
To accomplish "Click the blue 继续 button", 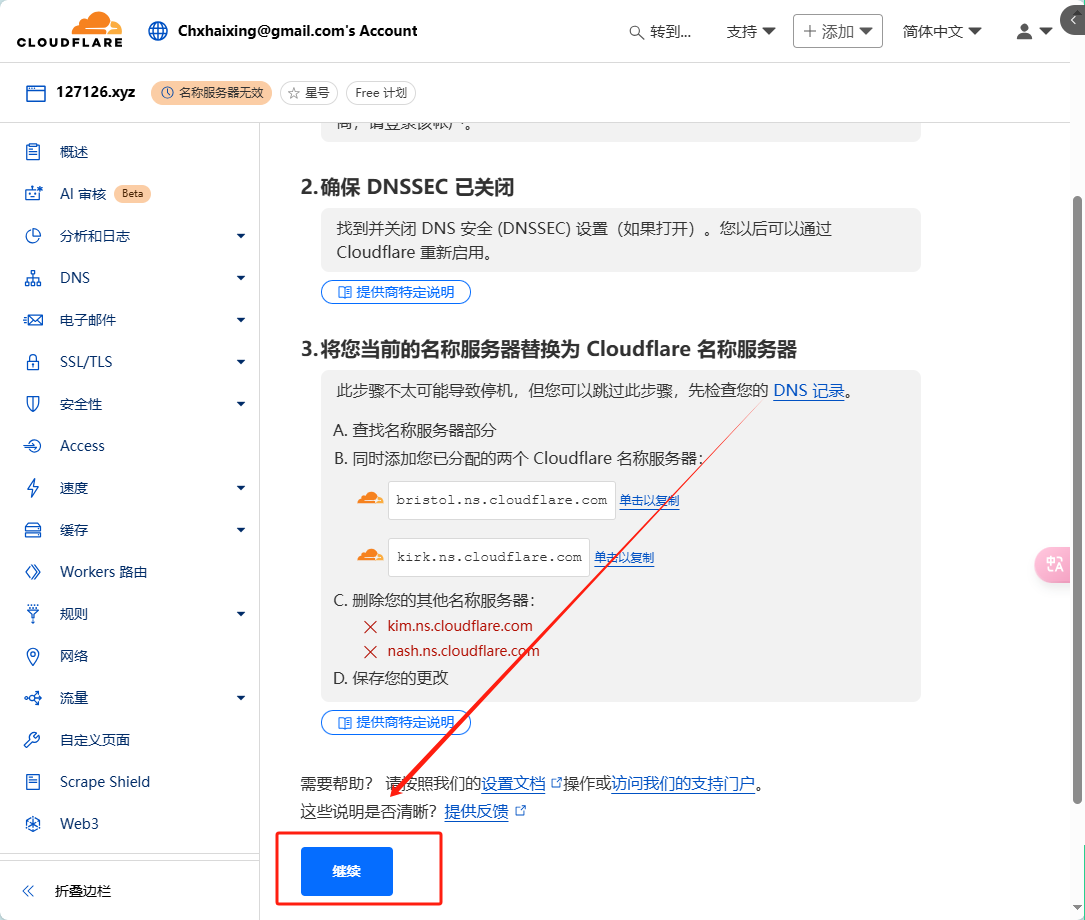I will point(347,872).
